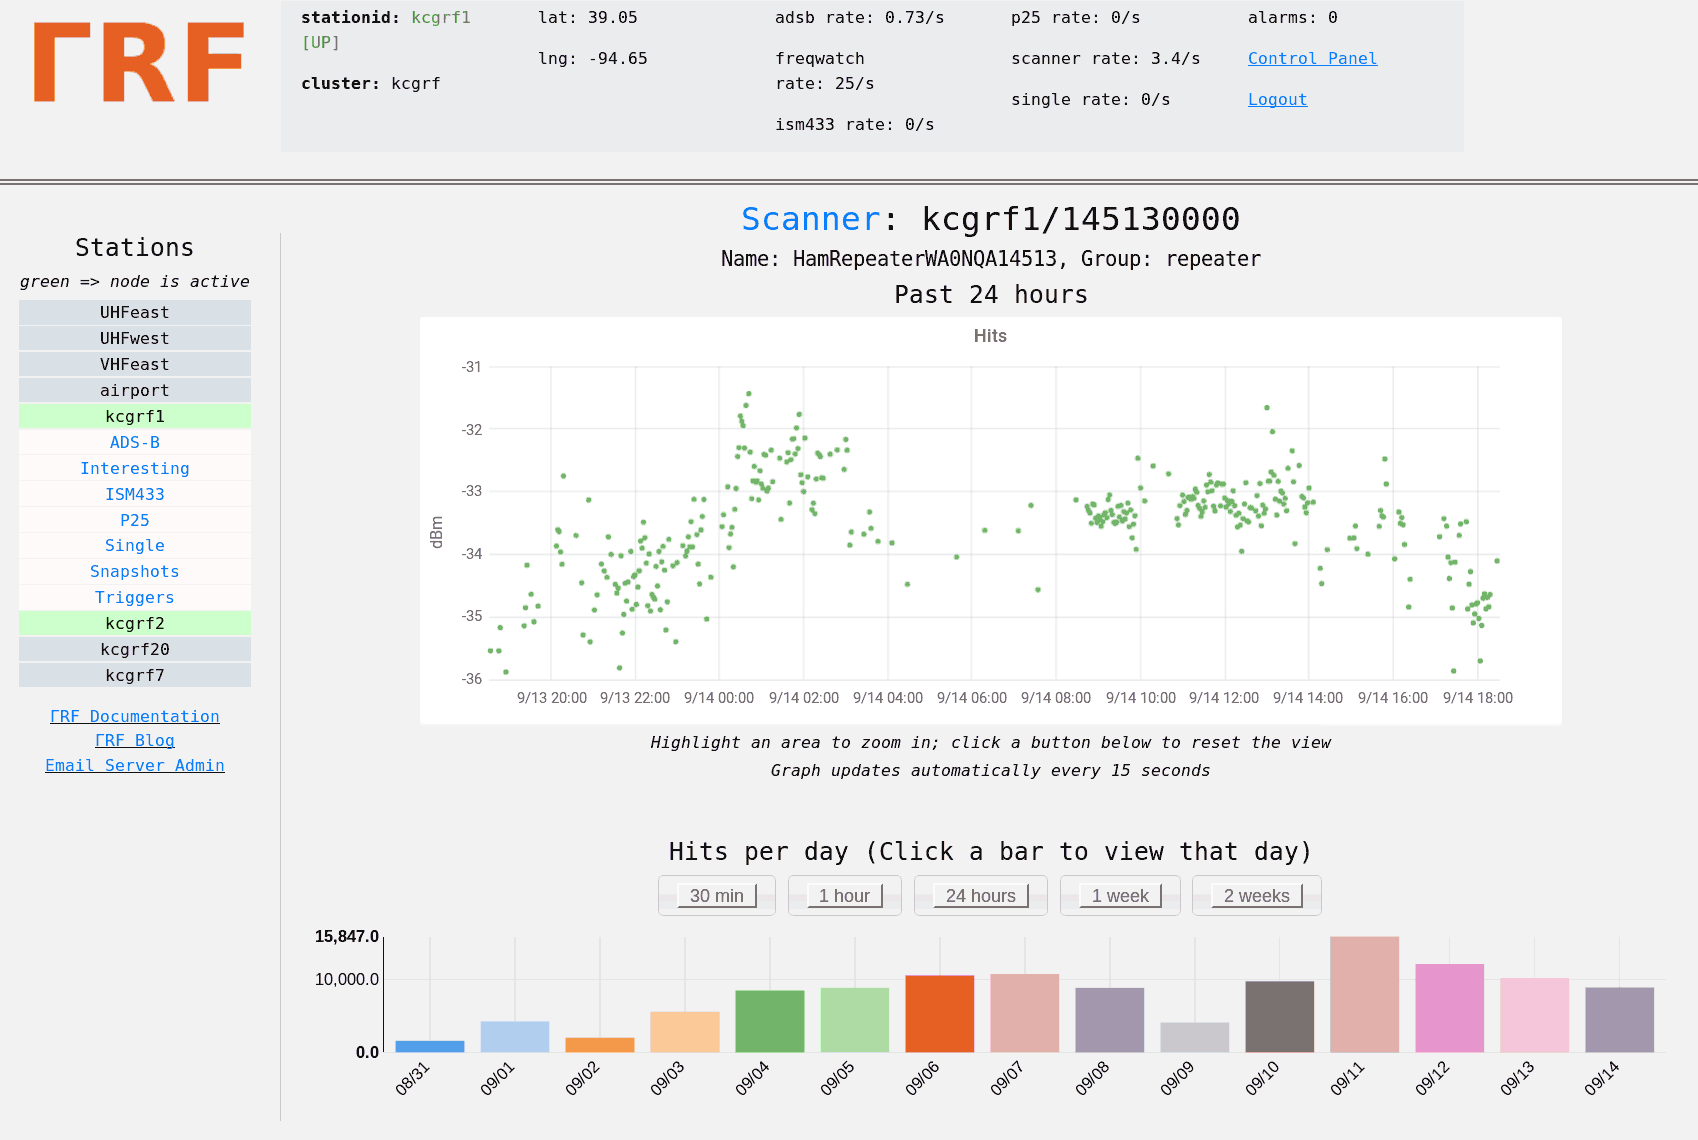Click the 09/04 green bar

tap(770, 1021)
